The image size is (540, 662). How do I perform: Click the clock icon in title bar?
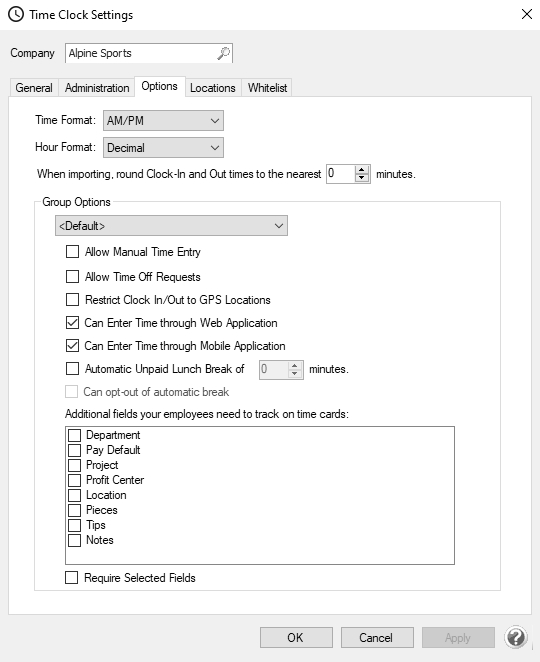pyautogui.click(x=16, y=14)
